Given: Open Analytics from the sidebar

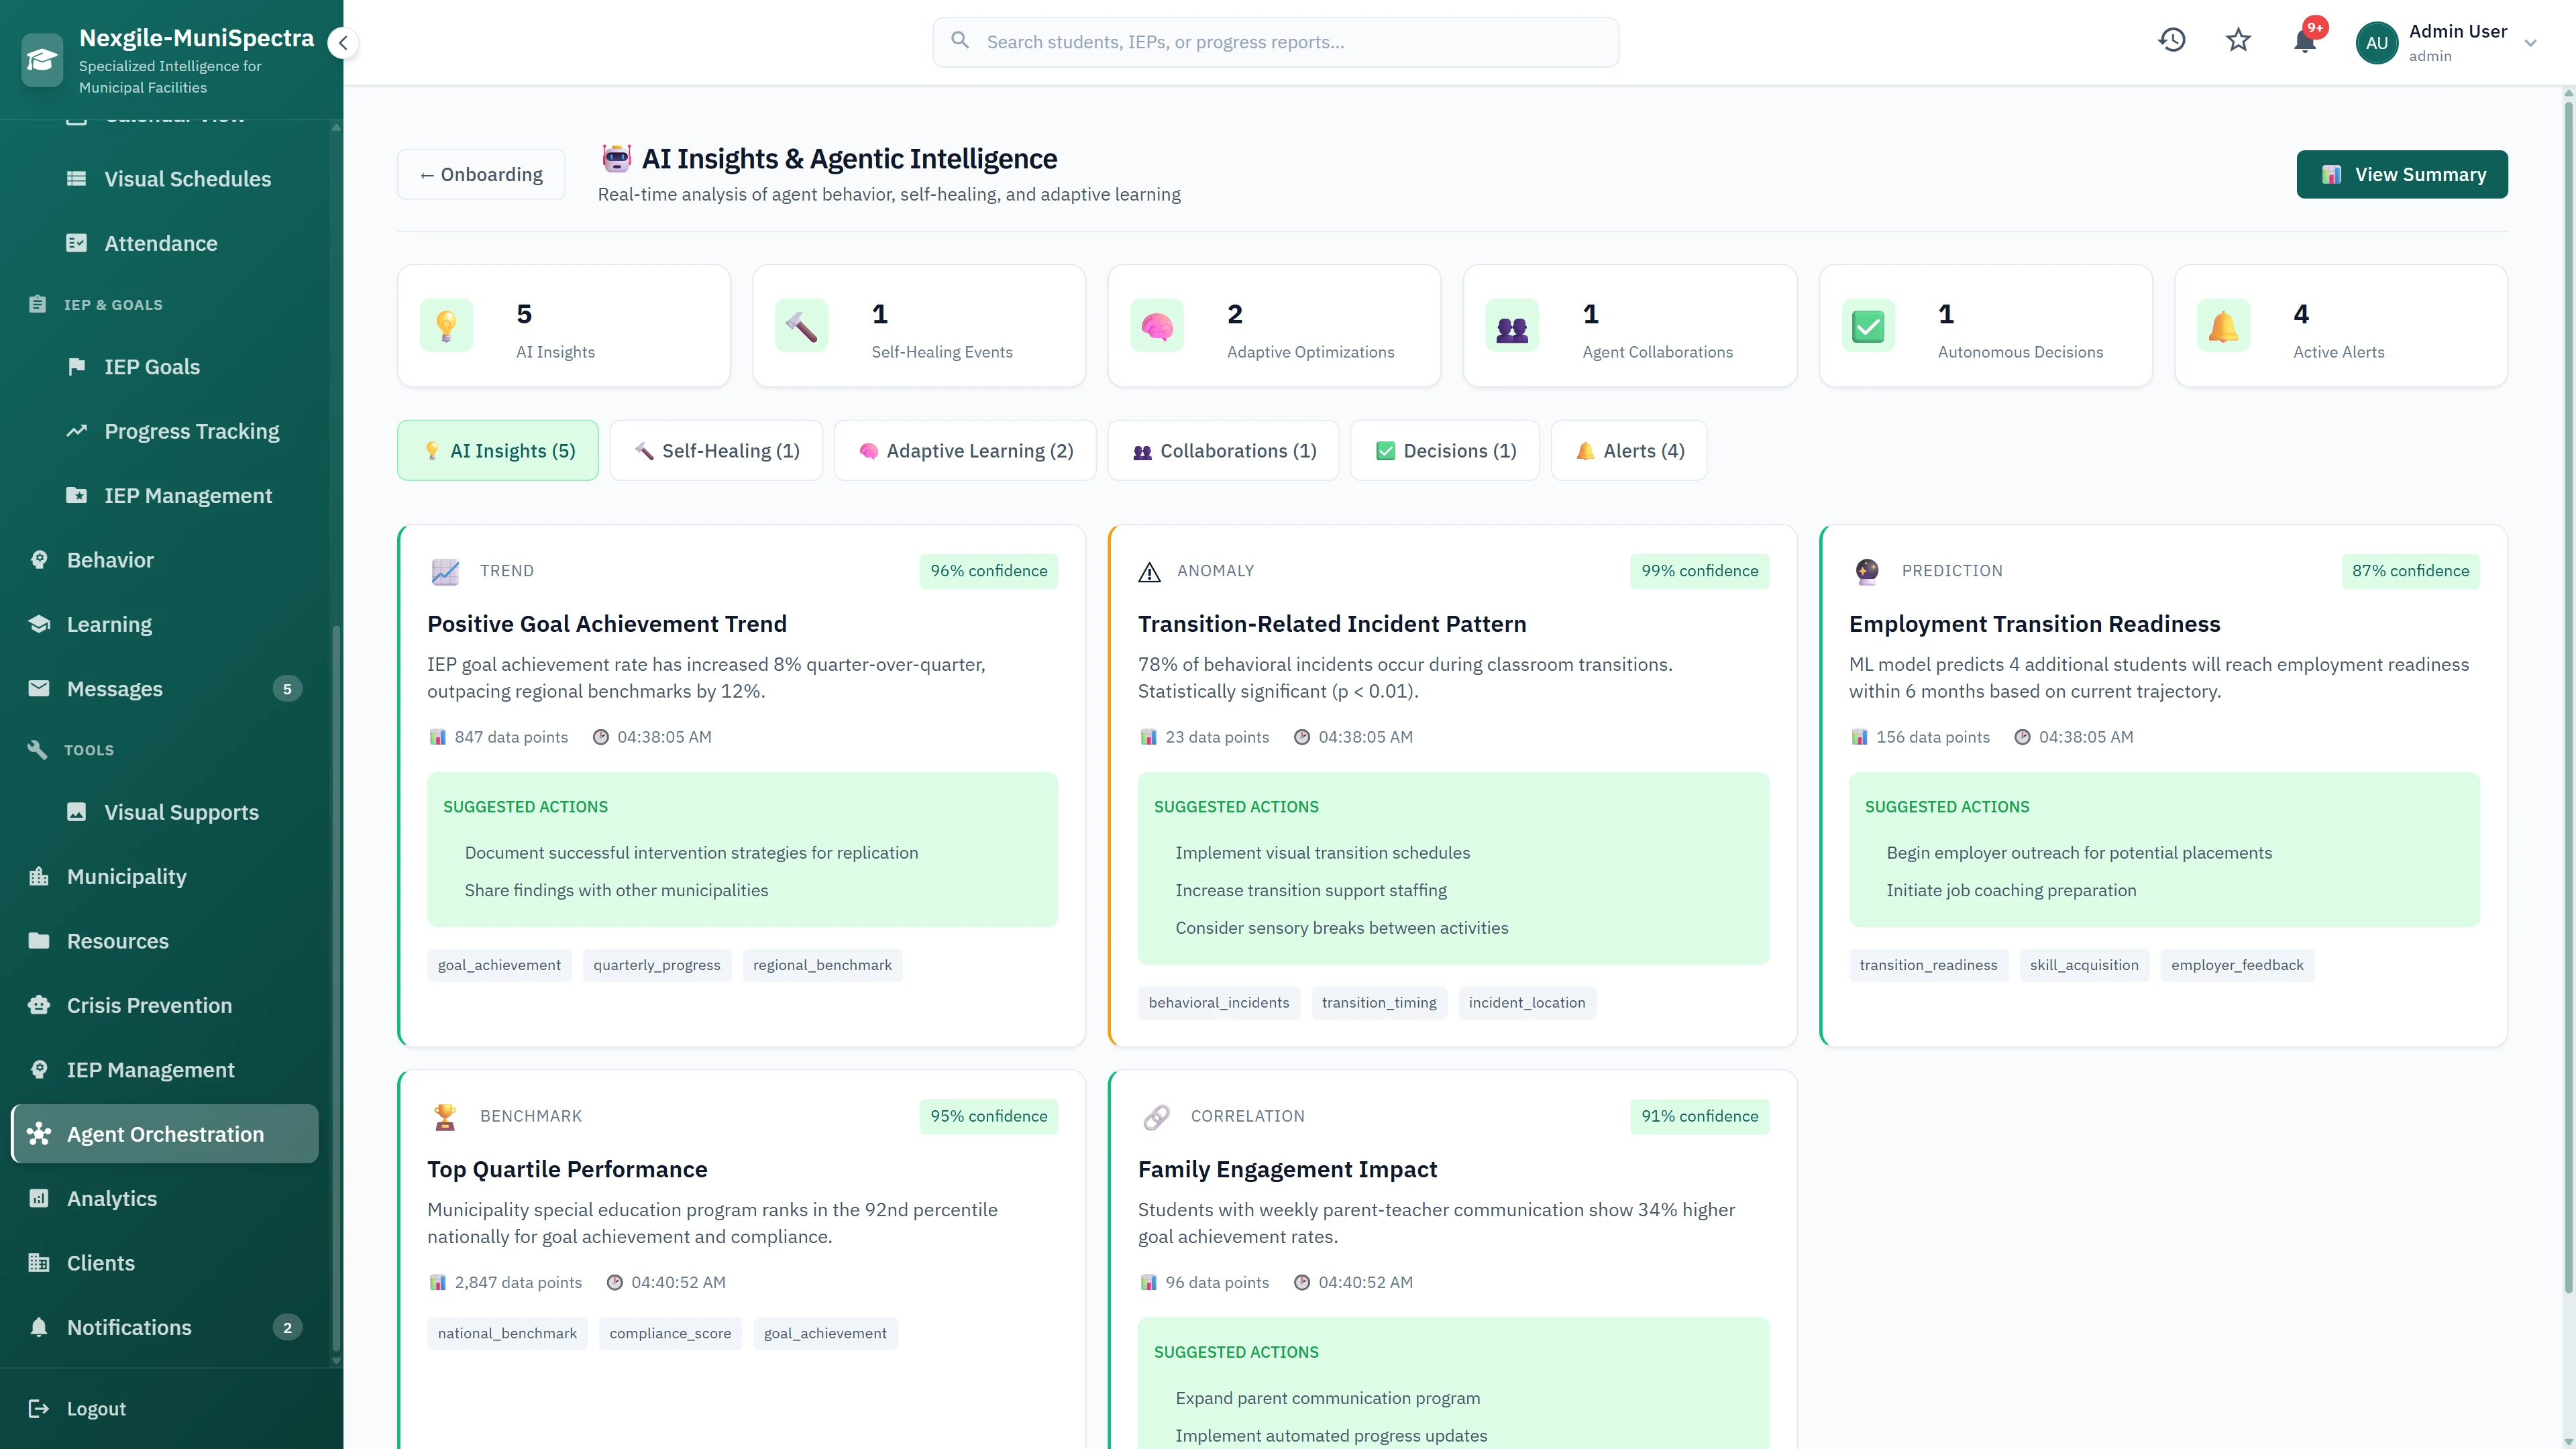Looking at the screenshot, I should click(111, 1198).
